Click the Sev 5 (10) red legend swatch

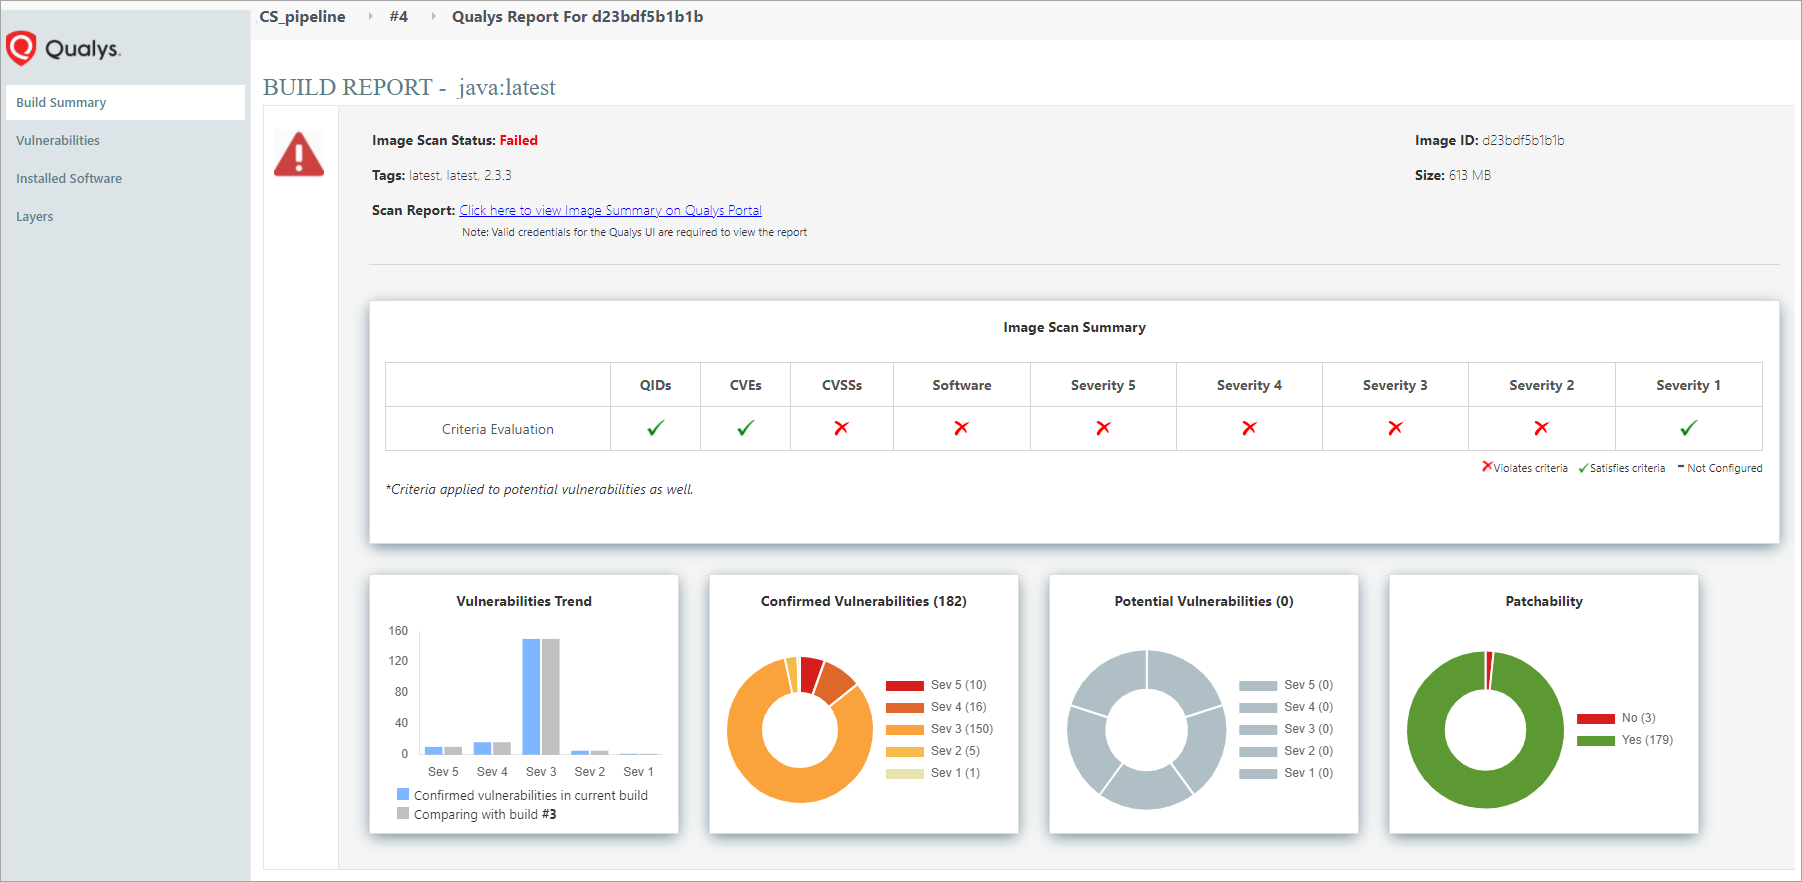point(904,686)
